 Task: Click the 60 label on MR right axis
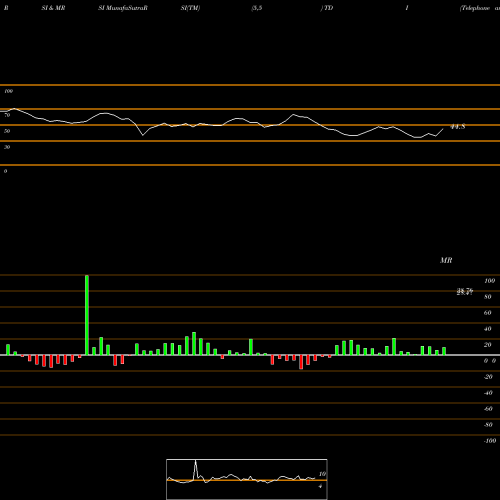coord(488,313)
